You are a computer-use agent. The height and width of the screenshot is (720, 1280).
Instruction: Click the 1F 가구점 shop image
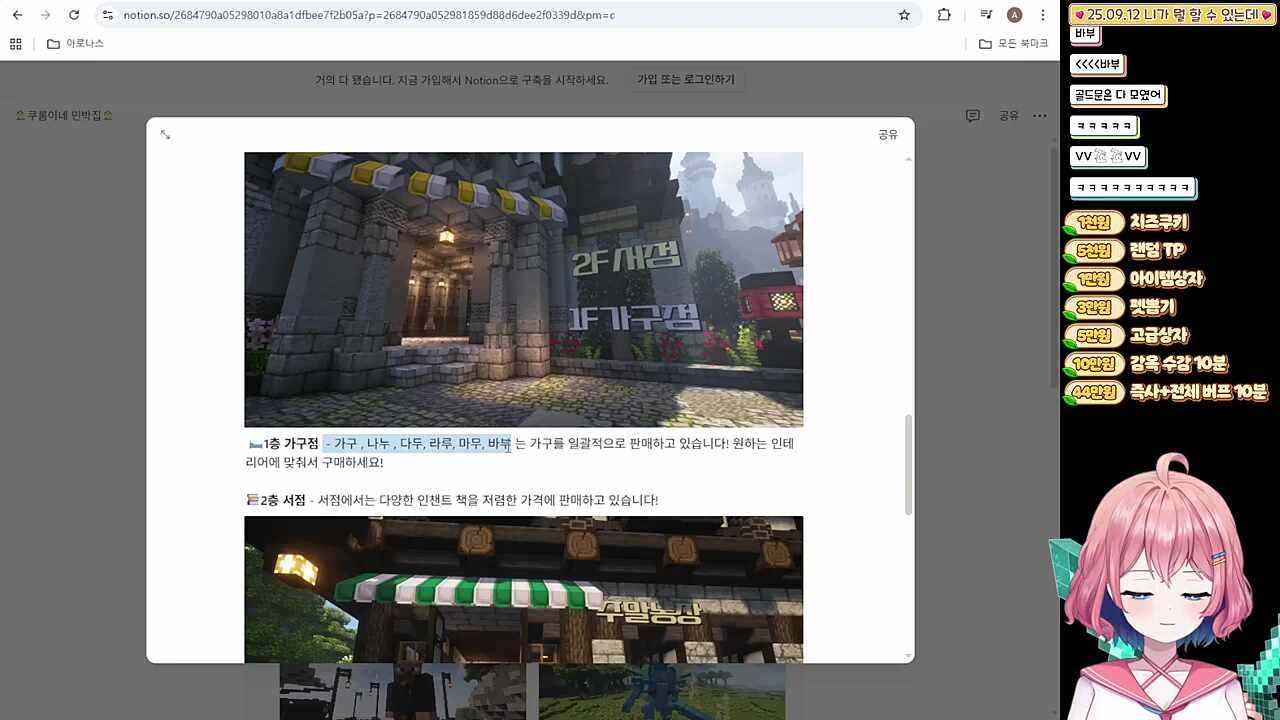(523, 289)
